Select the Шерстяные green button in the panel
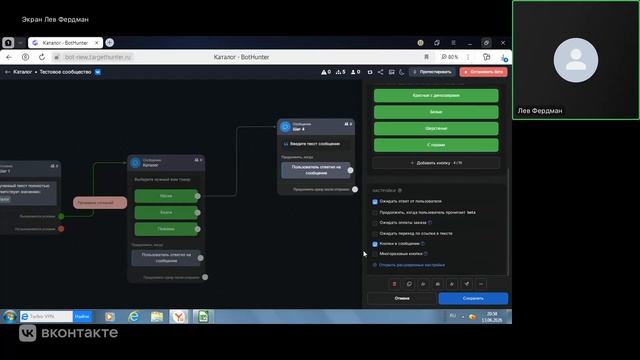This screenshot has height=360, width=640. click(436, 129)
